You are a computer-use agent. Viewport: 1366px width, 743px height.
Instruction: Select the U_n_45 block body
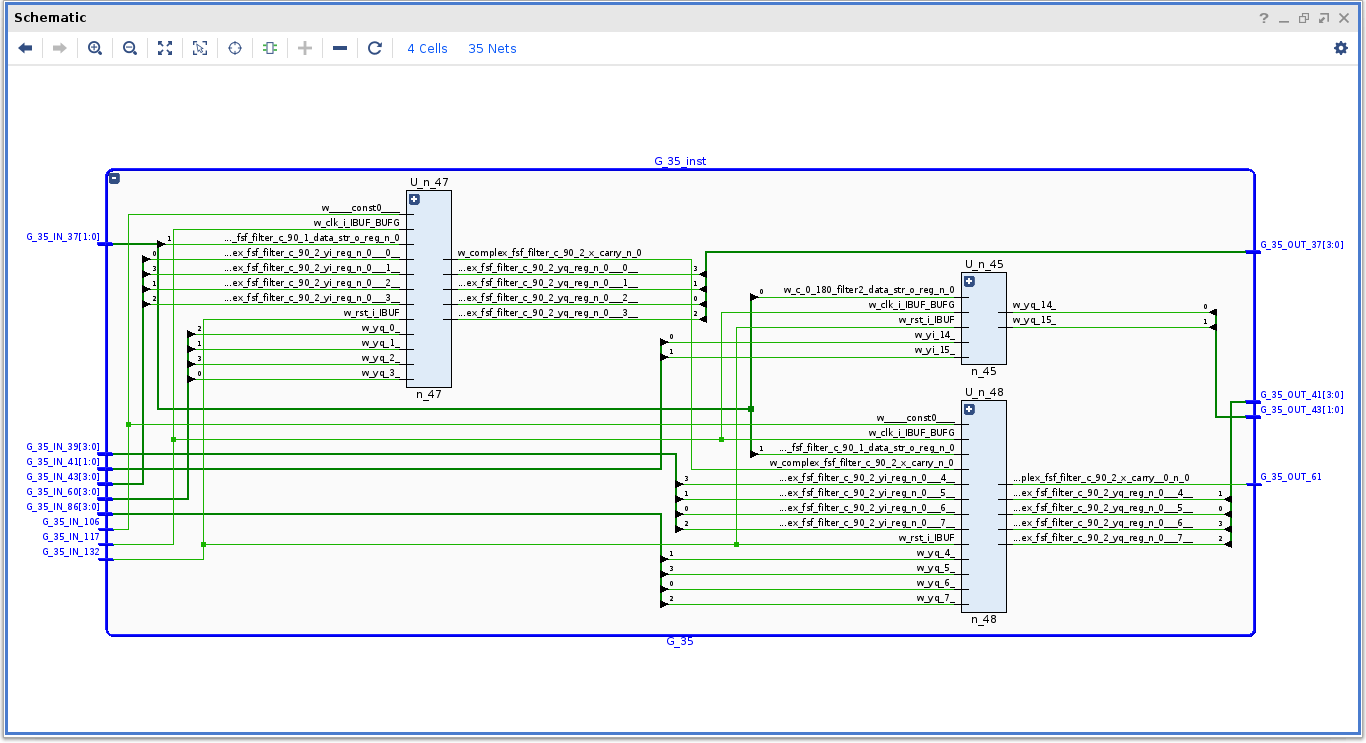(984, 318)
